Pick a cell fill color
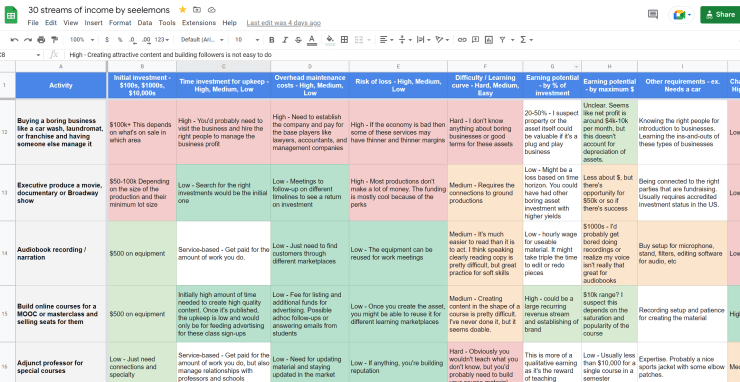The height and width of the screenshot is (382, 740). (x=330, y=40)
